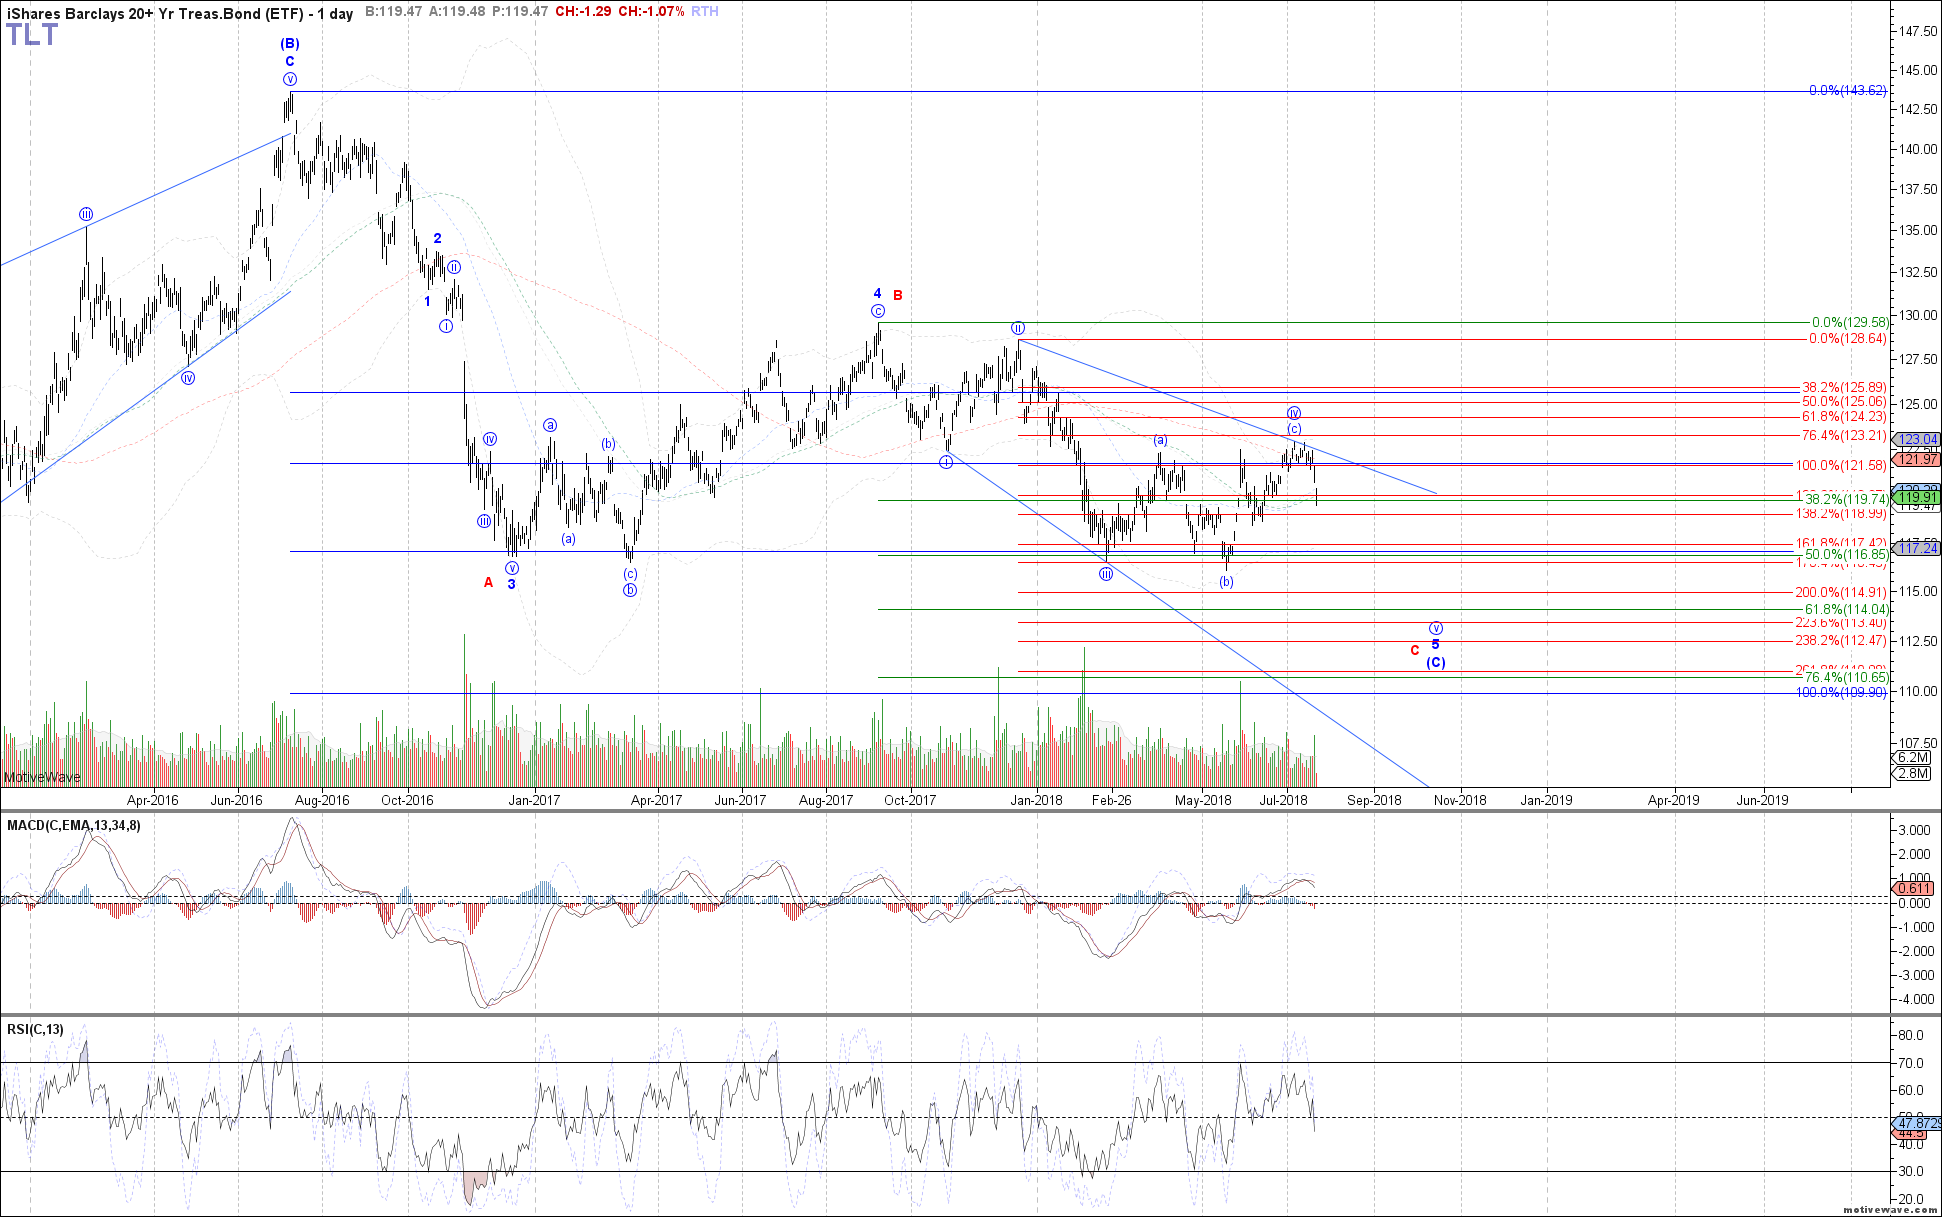The height and width of the screenshot is (1217, 1942).
Task: Select the red B wave label
Action: tap(898, 295)
